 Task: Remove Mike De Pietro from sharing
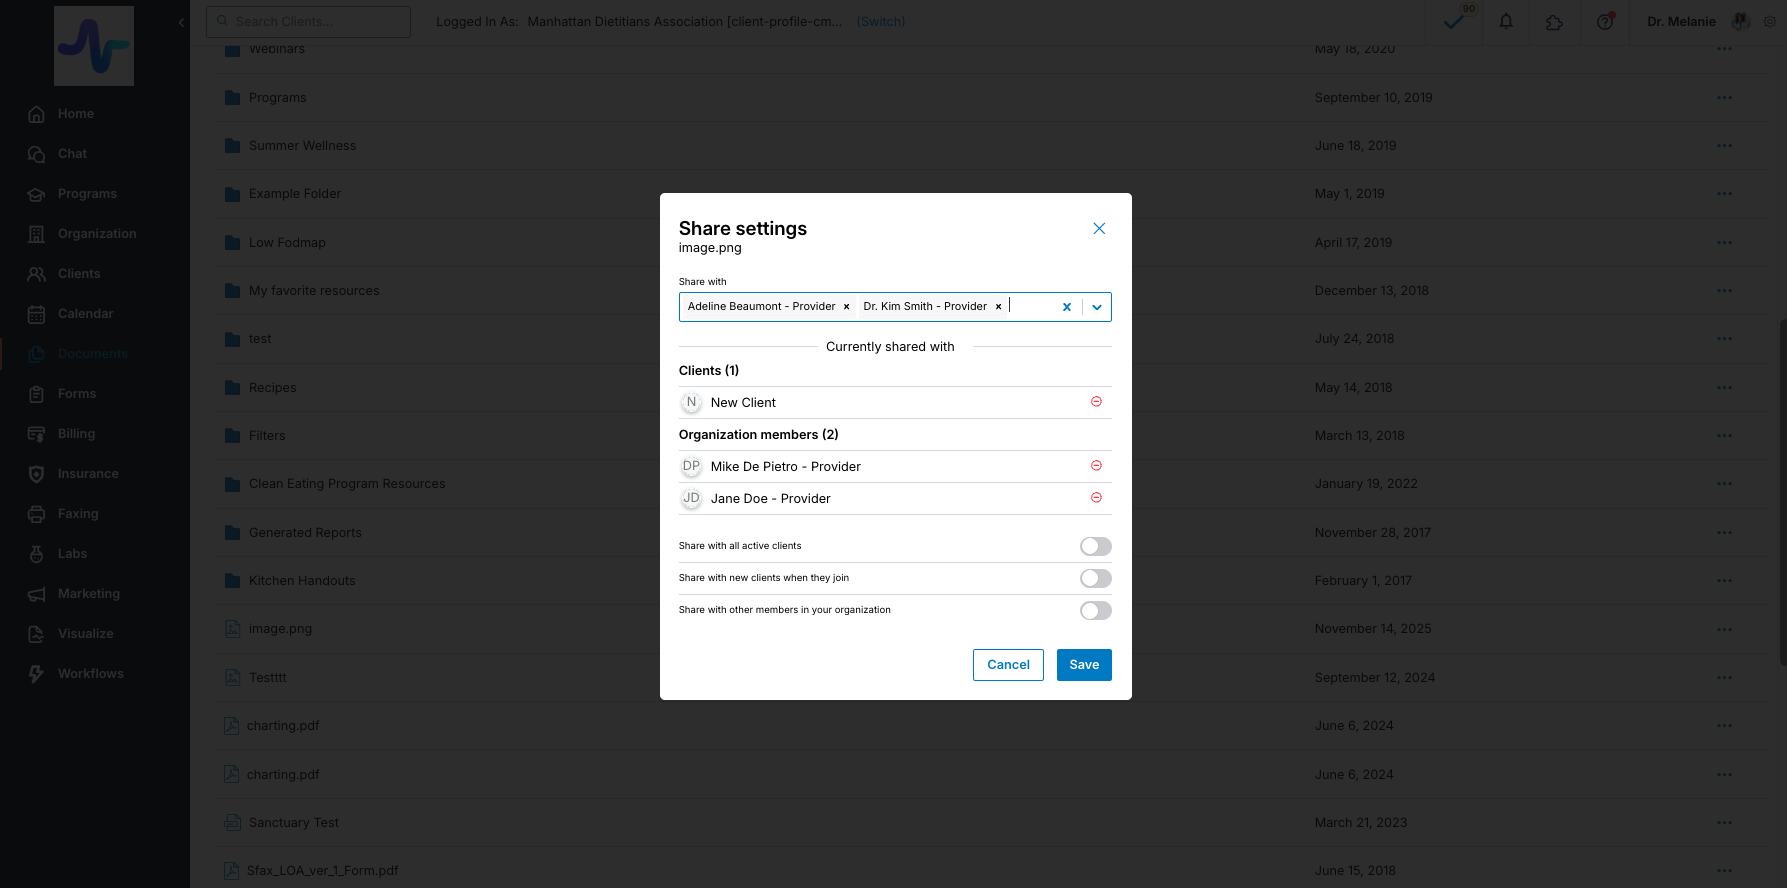pyautogui.click(x=1096, y=466)
